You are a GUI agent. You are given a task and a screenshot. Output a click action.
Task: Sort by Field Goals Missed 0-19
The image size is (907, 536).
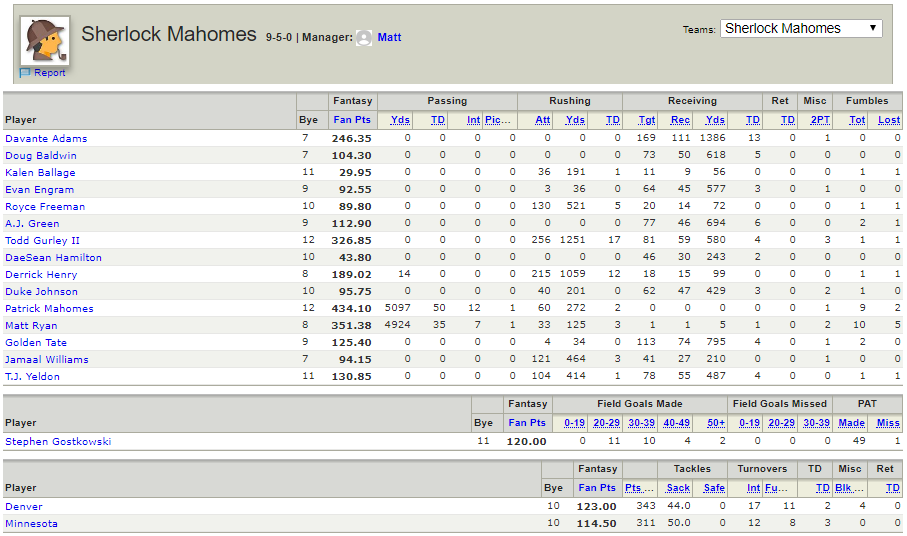750,423
